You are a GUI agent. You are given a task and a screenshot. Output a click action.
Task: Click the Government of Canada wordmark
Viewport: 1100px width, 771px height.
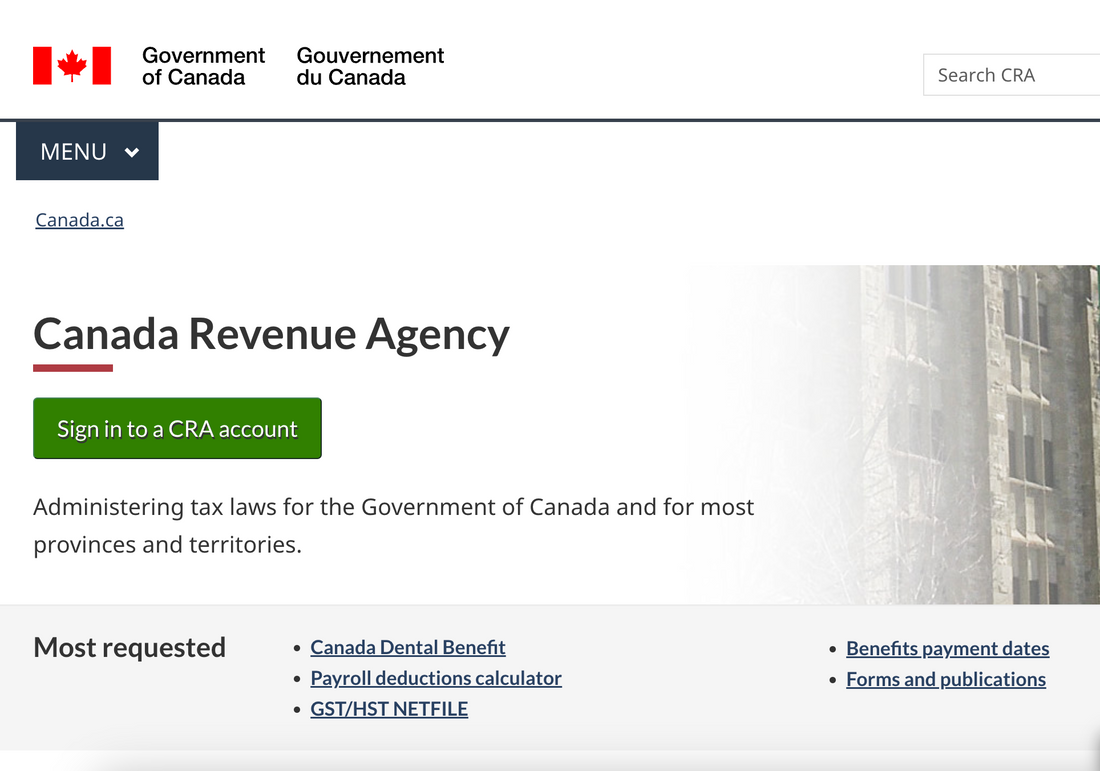point(203,66)
